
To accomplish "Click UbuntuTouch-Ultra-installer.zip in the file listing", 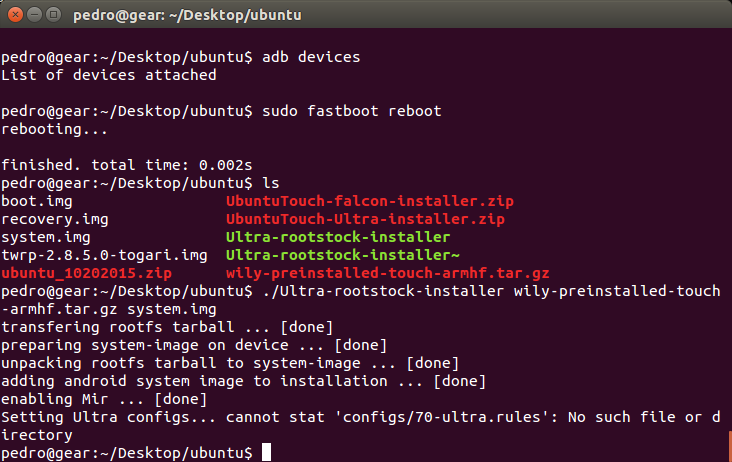I will (365, 219).
